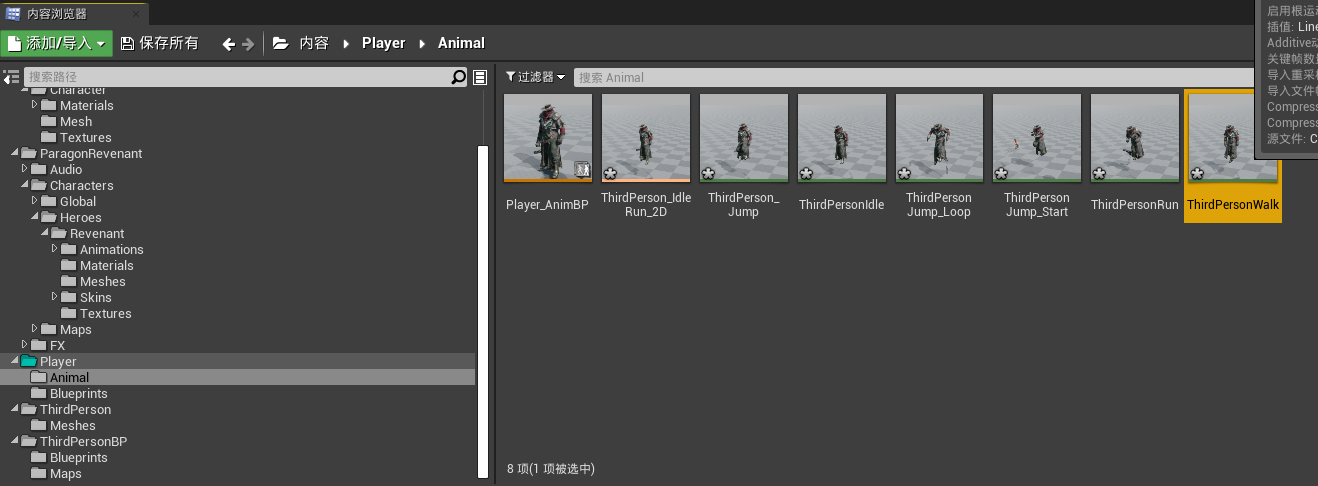Open the breadcrumb arrow between 内容 and Player

click(346, 43)
